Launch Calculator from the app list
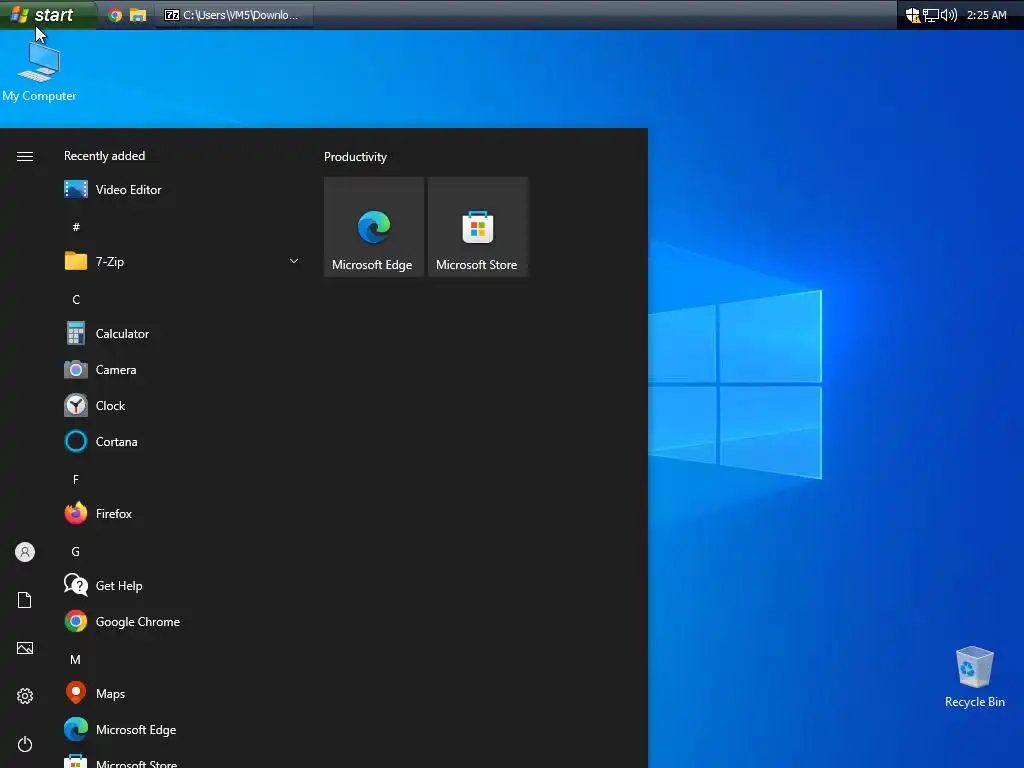The image size is (1024, 768). point(183,334)
